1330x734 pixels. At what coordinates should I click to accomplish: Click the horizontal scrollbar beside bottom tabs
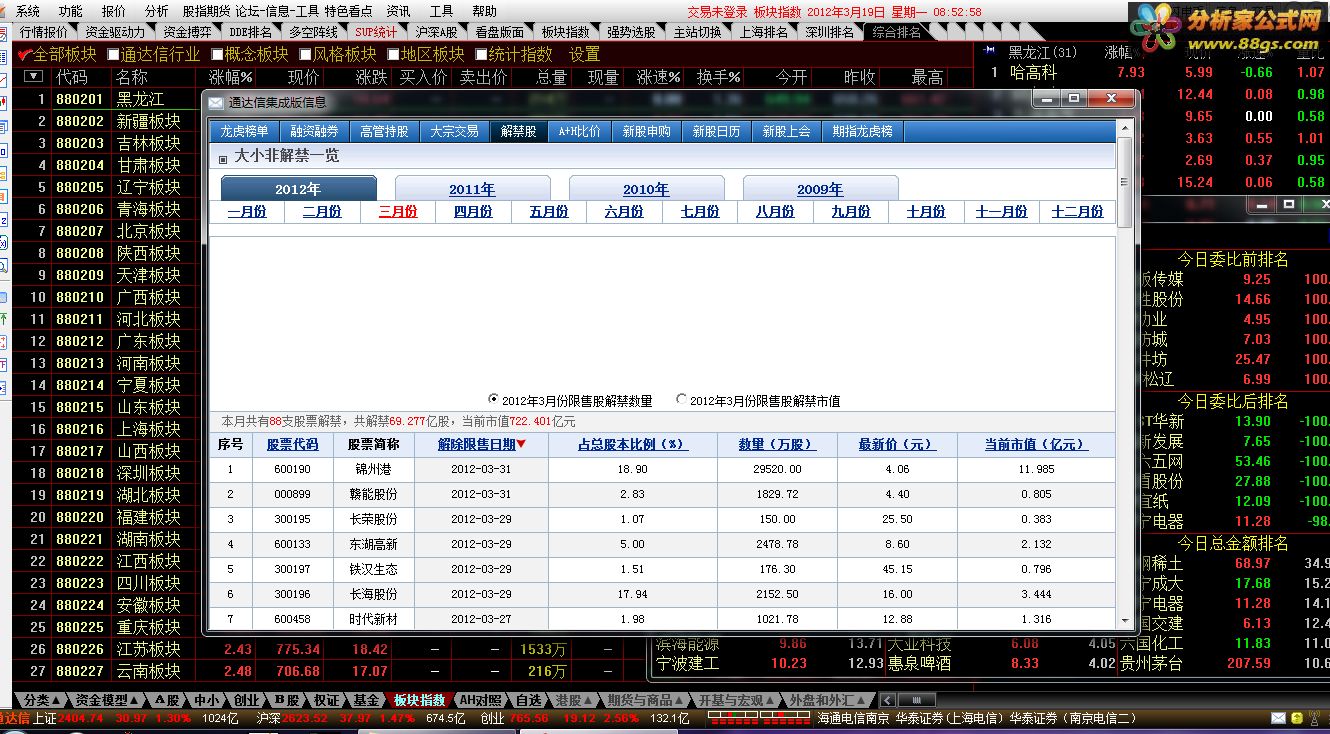click(x=917, y=700)
